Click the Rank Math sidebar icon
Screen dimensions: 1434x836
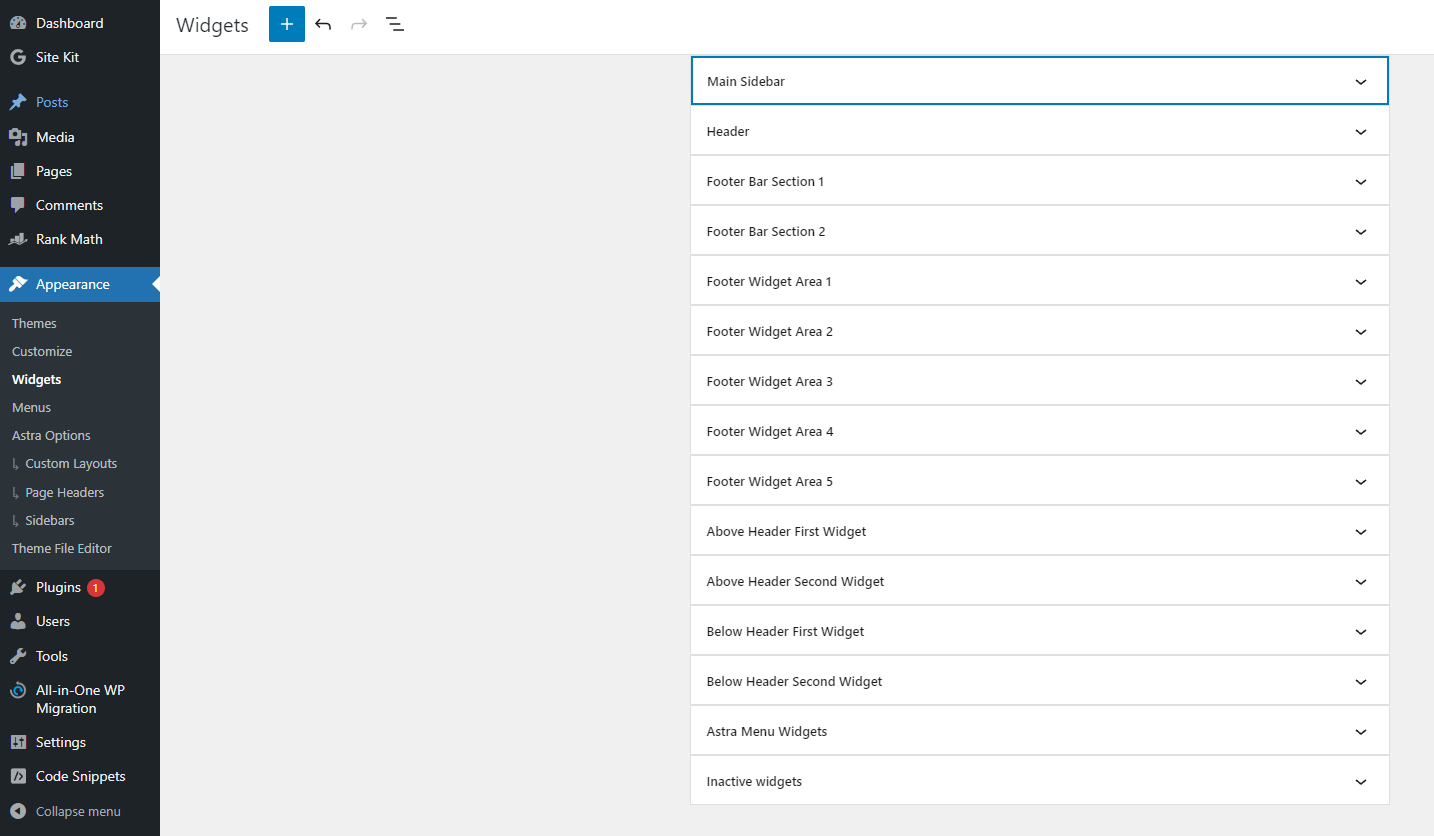[x=20, y=238]
